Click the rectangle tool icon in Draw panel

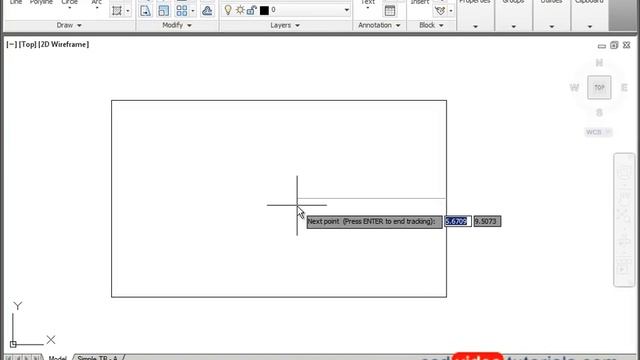[117, 11]
